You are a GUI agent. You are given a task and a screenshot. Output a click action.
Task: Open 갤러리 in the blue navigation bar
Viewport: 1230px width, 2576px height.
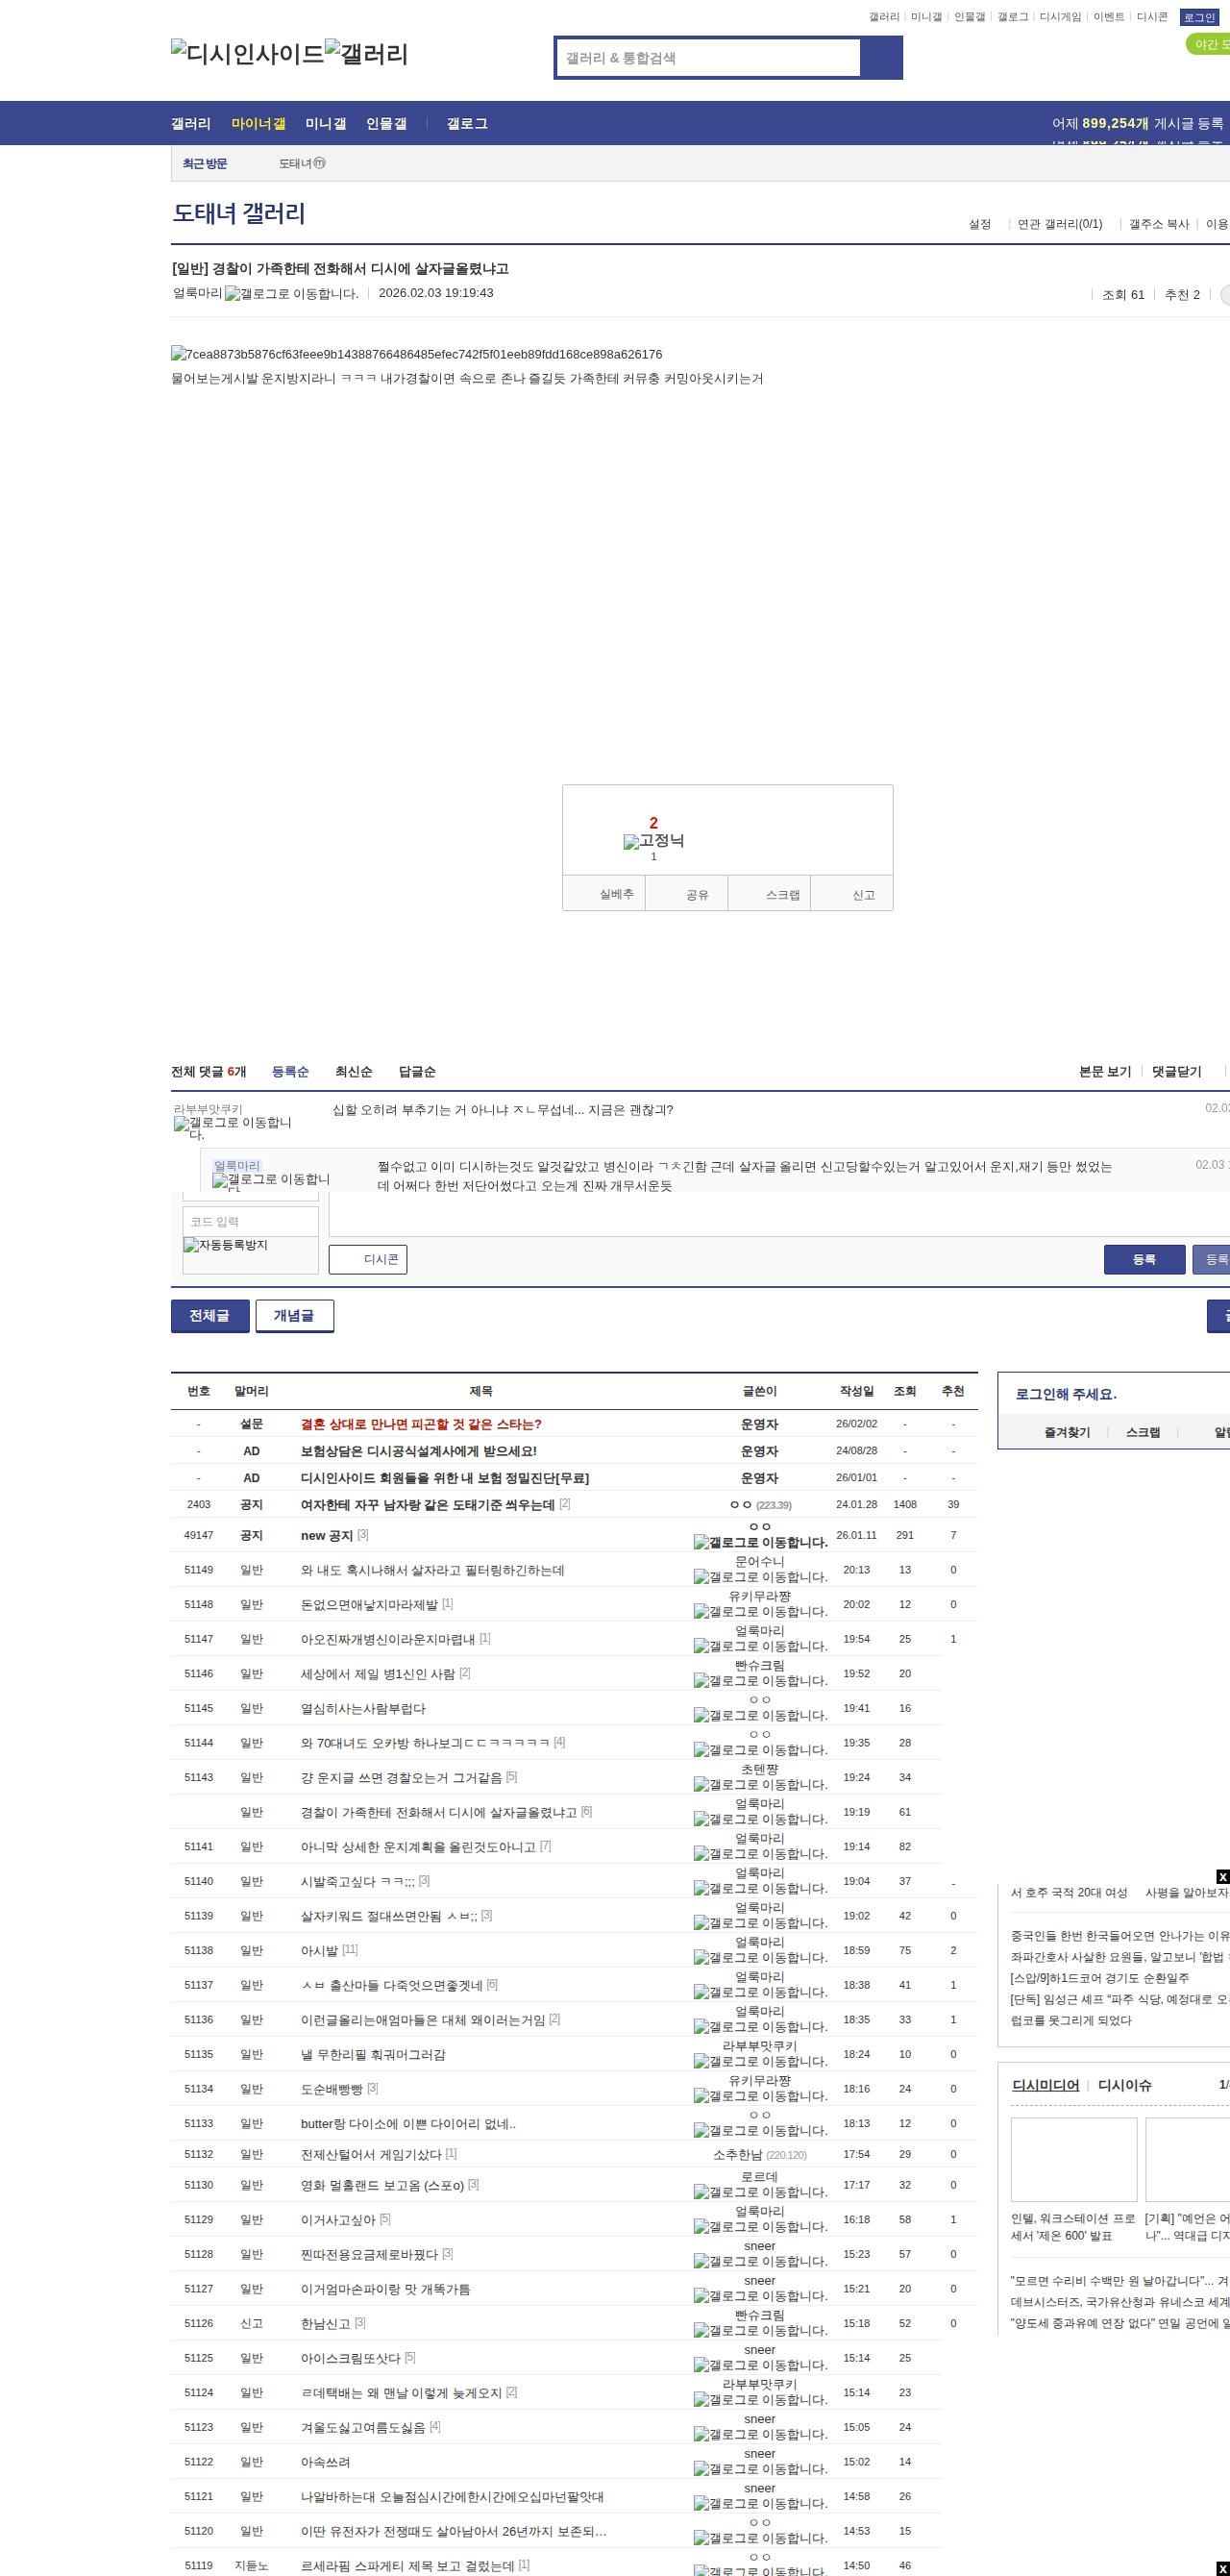[x=191, y=123]
